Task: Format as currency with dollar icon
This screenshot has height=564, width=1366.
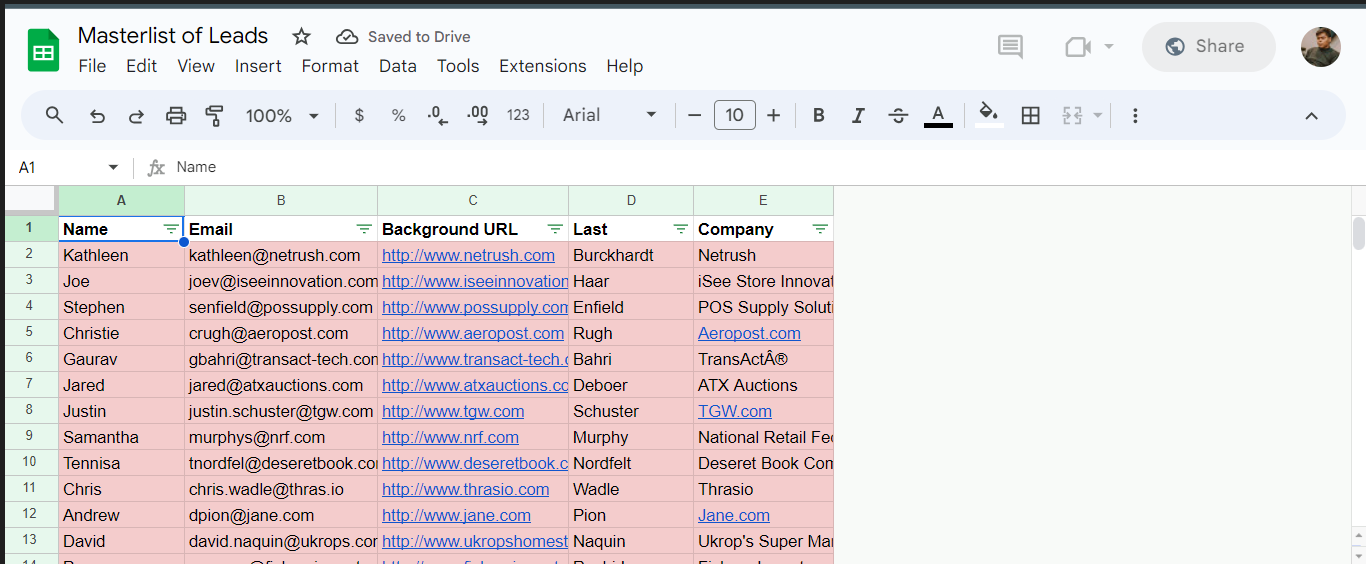Action: point(359,116)
